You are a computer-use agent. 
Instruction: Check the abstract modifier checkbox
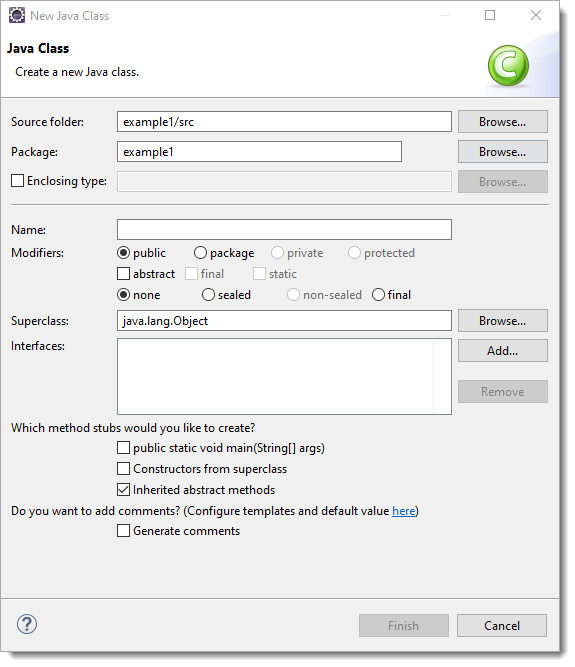click(123, 274)
